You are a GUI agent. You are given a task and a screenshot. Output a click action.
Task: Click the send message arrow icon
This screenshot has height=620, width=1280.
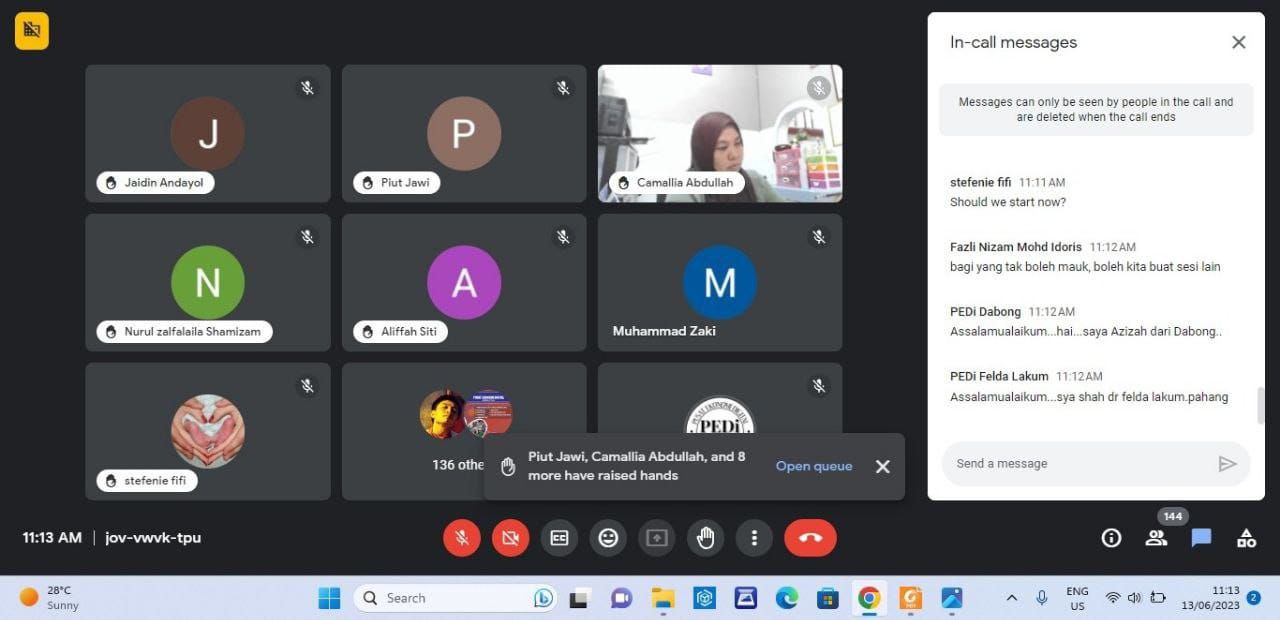coord(1227,464)
